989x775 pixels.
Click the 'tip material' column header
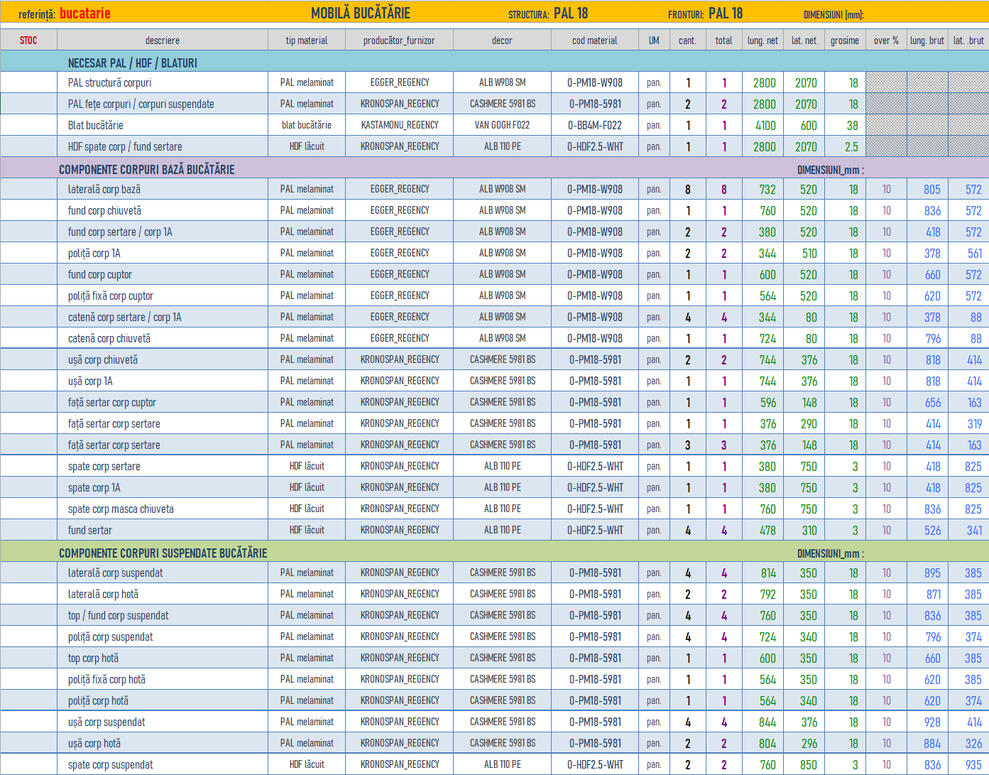tap(306, 40)
